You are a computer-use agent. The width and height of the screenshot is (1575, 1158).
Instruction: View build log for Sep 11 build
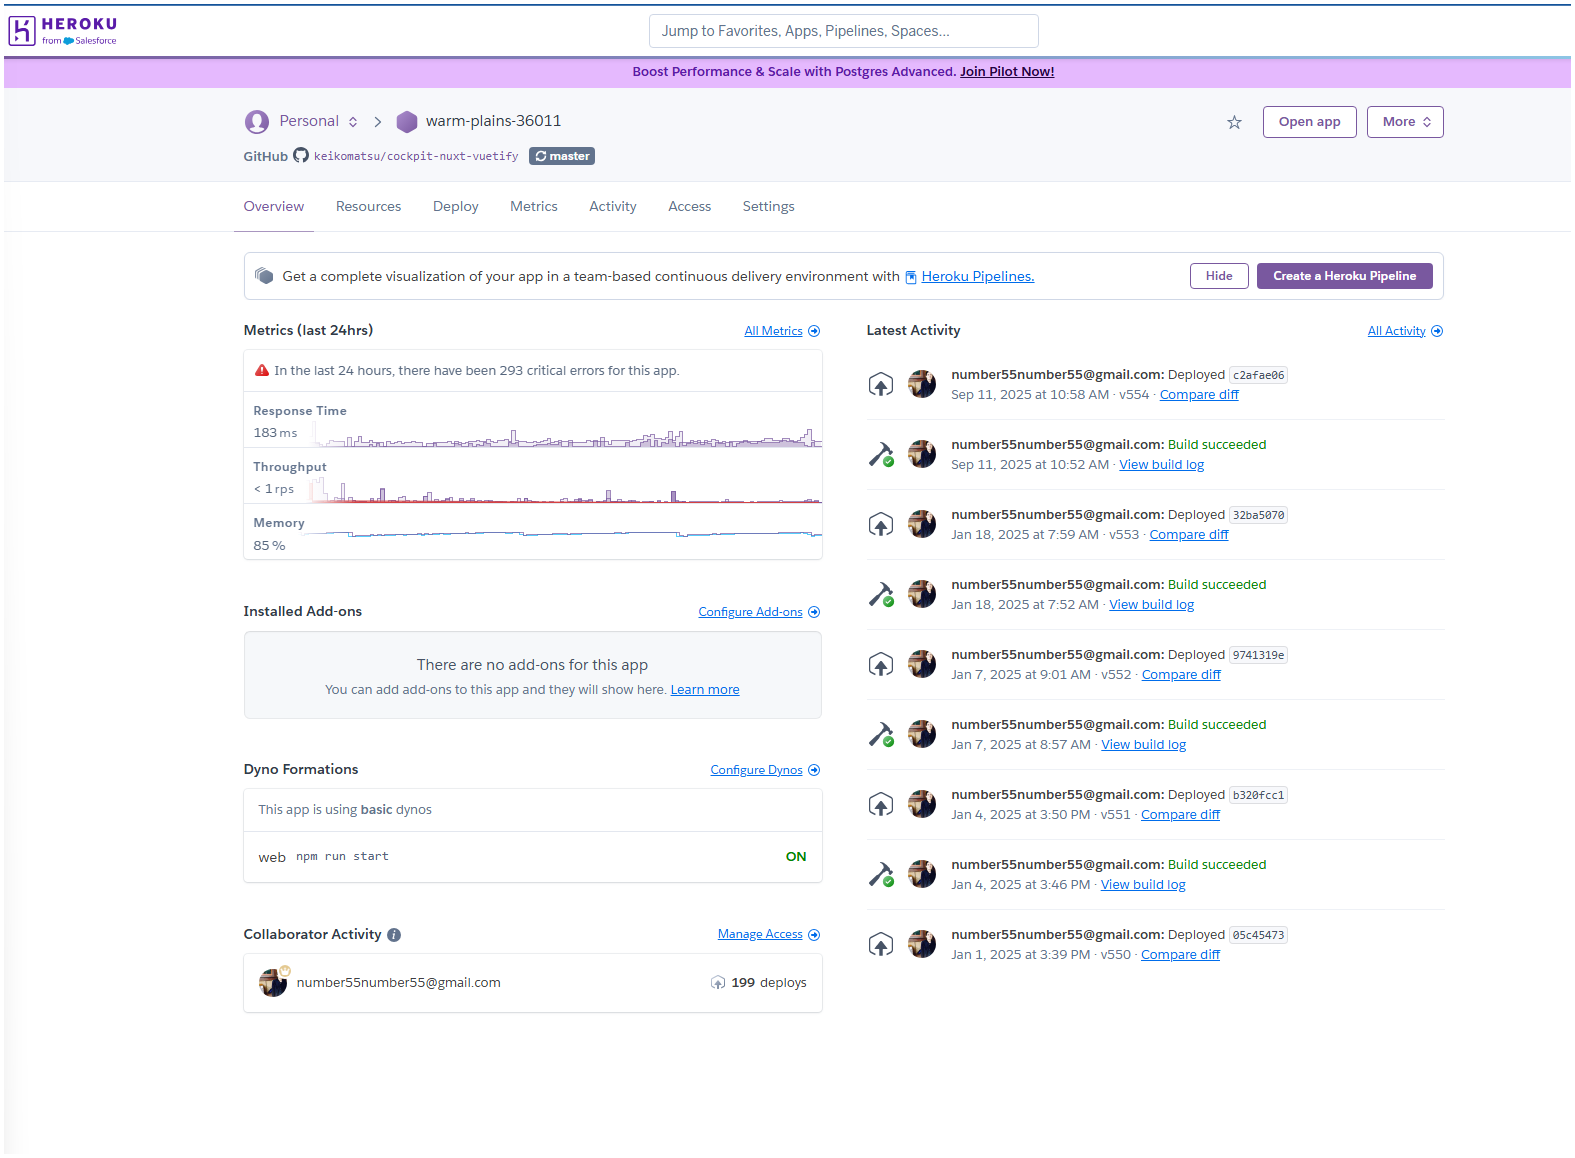coord(1161,465)
